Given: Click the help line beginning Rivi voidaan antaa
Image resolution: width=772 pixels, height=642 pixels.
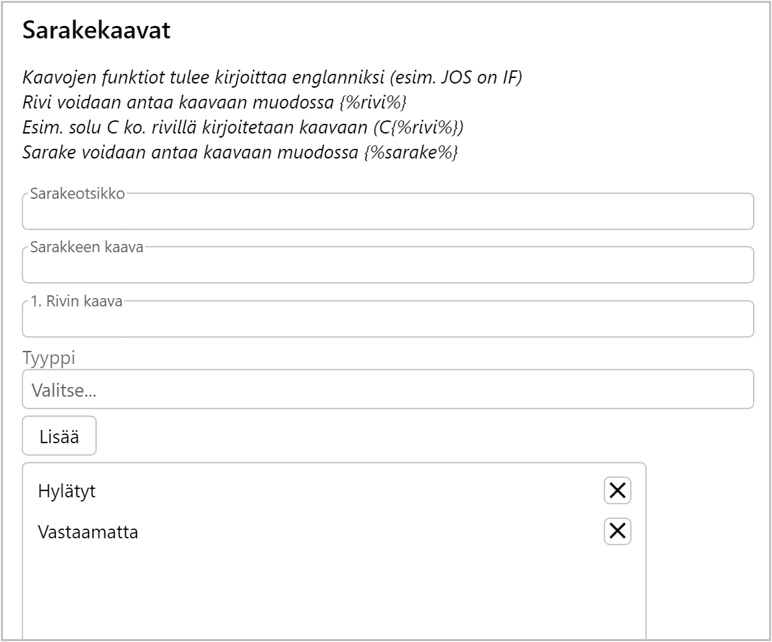Looking at the screenshot, I should 214,102.
